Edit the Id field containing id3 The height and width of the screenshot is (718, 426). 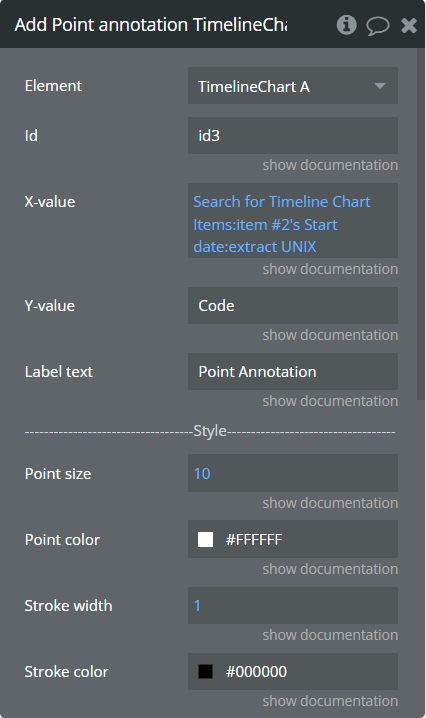click(293, 136)
